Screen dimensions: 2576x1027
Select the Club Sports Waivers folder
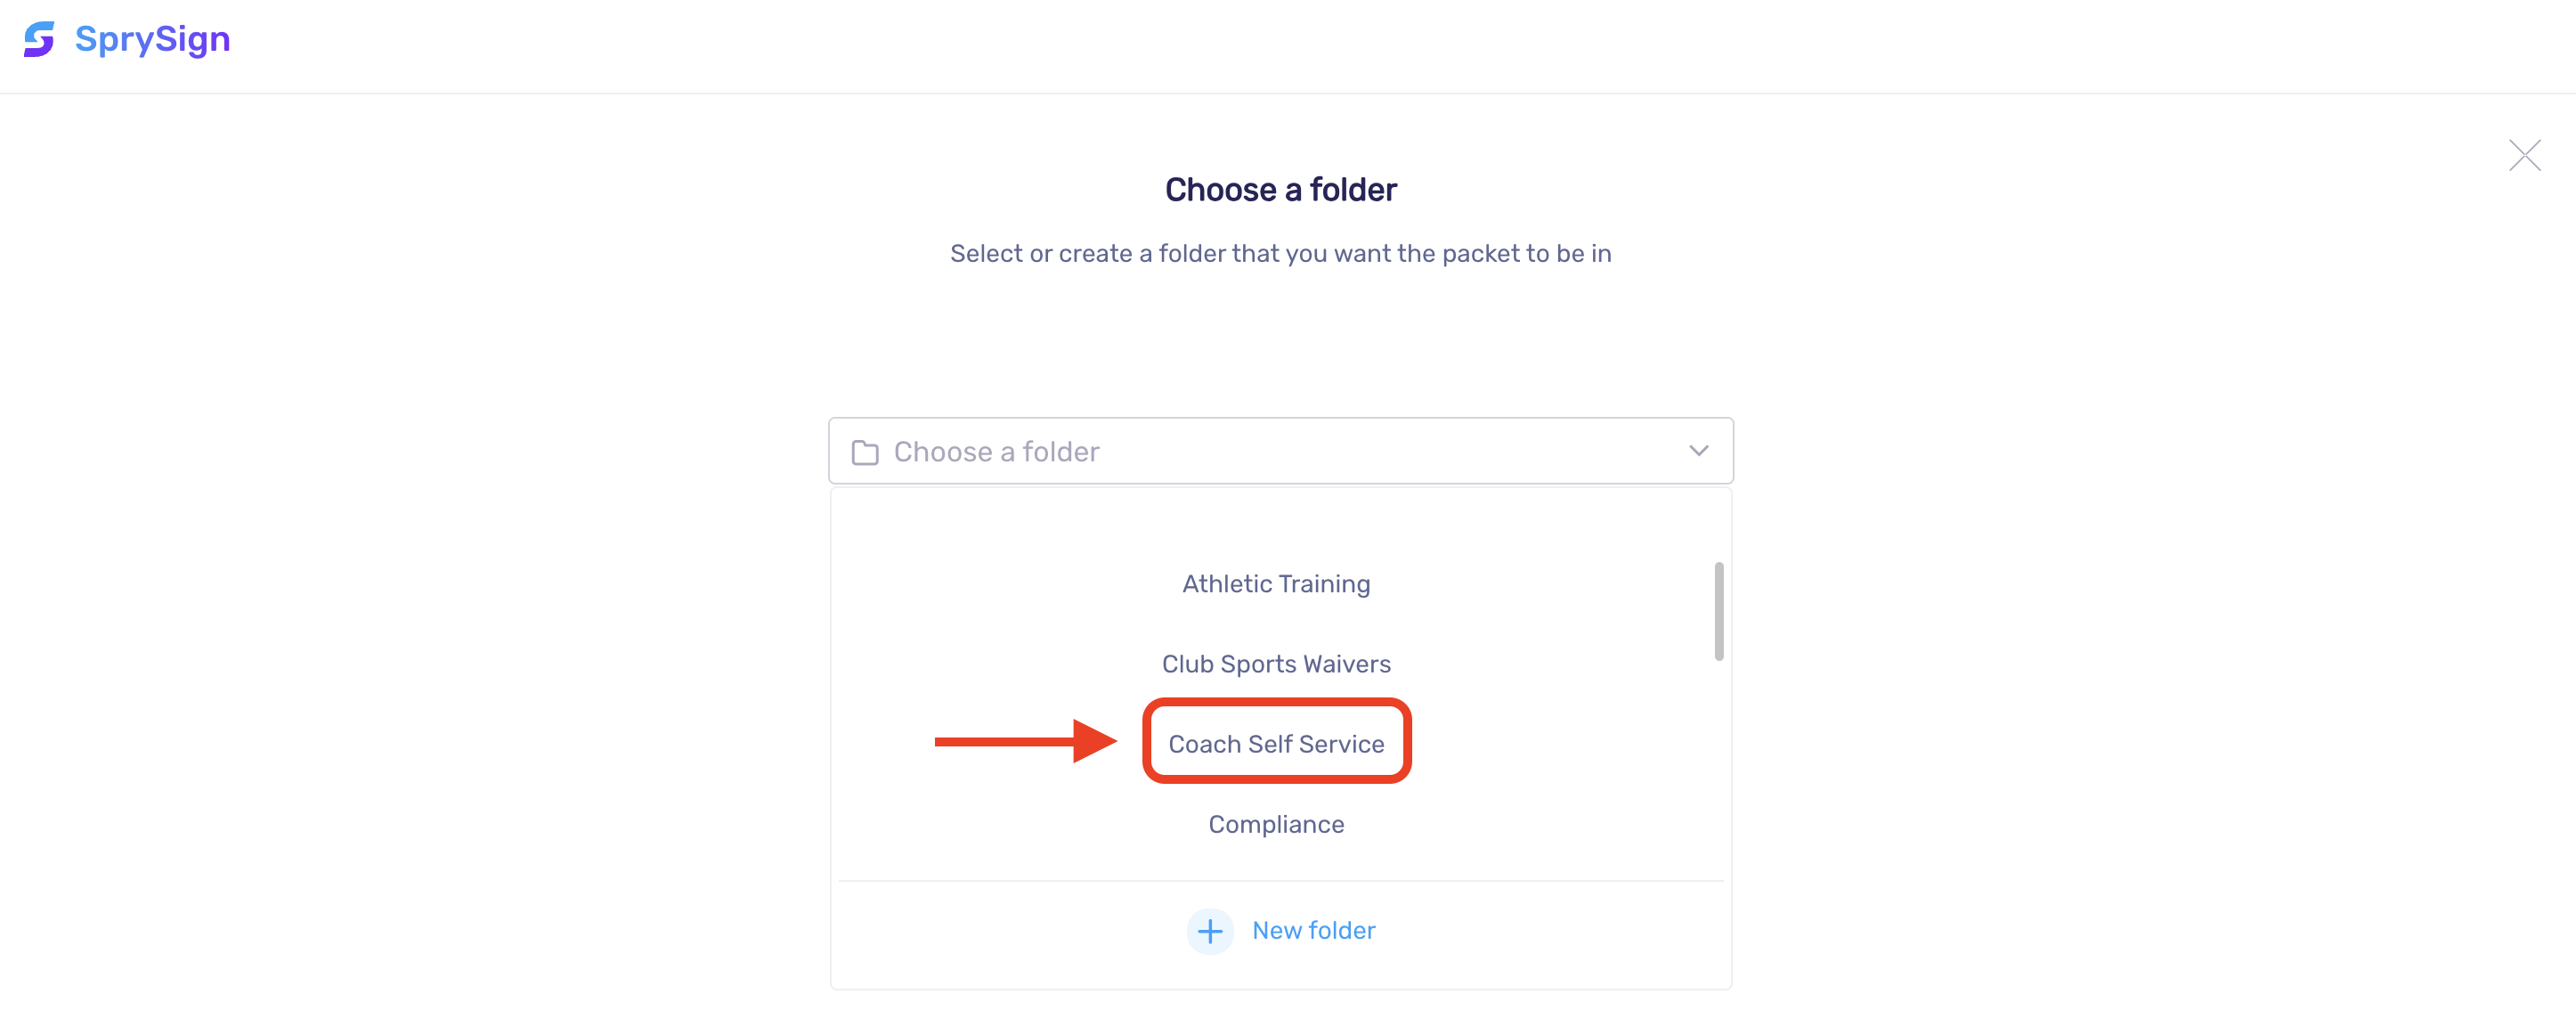[1276, 664]
